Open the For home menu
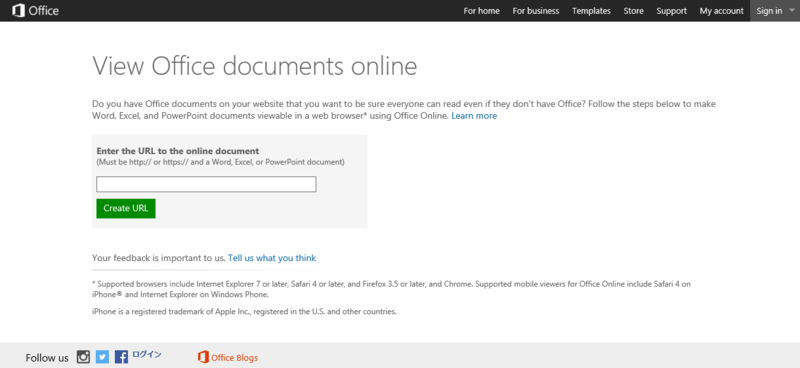The image size is (800, 368). tap(481, 11)
